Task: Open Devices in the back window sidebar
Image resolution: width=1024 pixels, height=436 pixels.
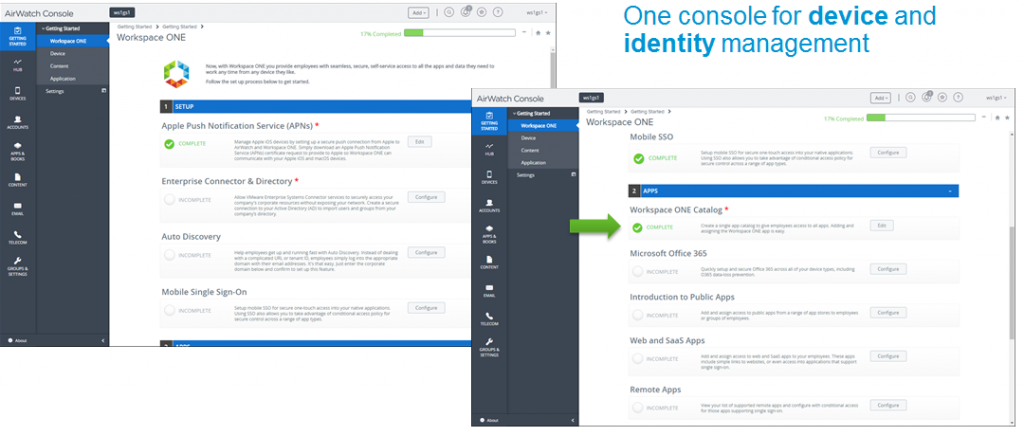Action: 18,94
